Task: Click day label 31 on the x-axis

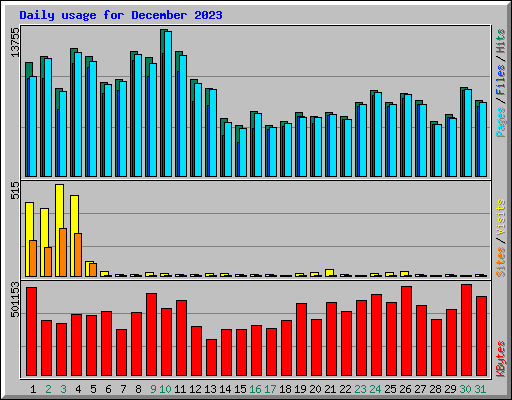Action: point(480,389)
